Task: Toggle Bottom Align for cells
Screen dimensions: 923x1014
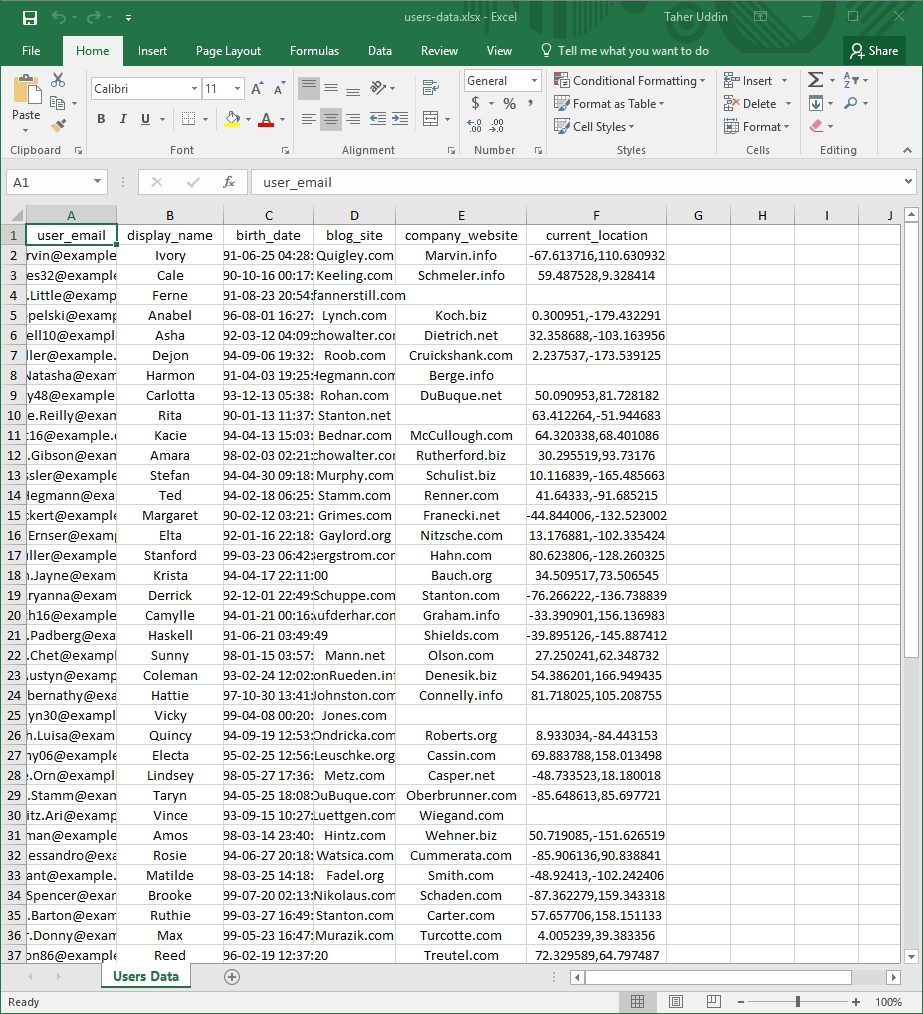Action: click(353, 89)
